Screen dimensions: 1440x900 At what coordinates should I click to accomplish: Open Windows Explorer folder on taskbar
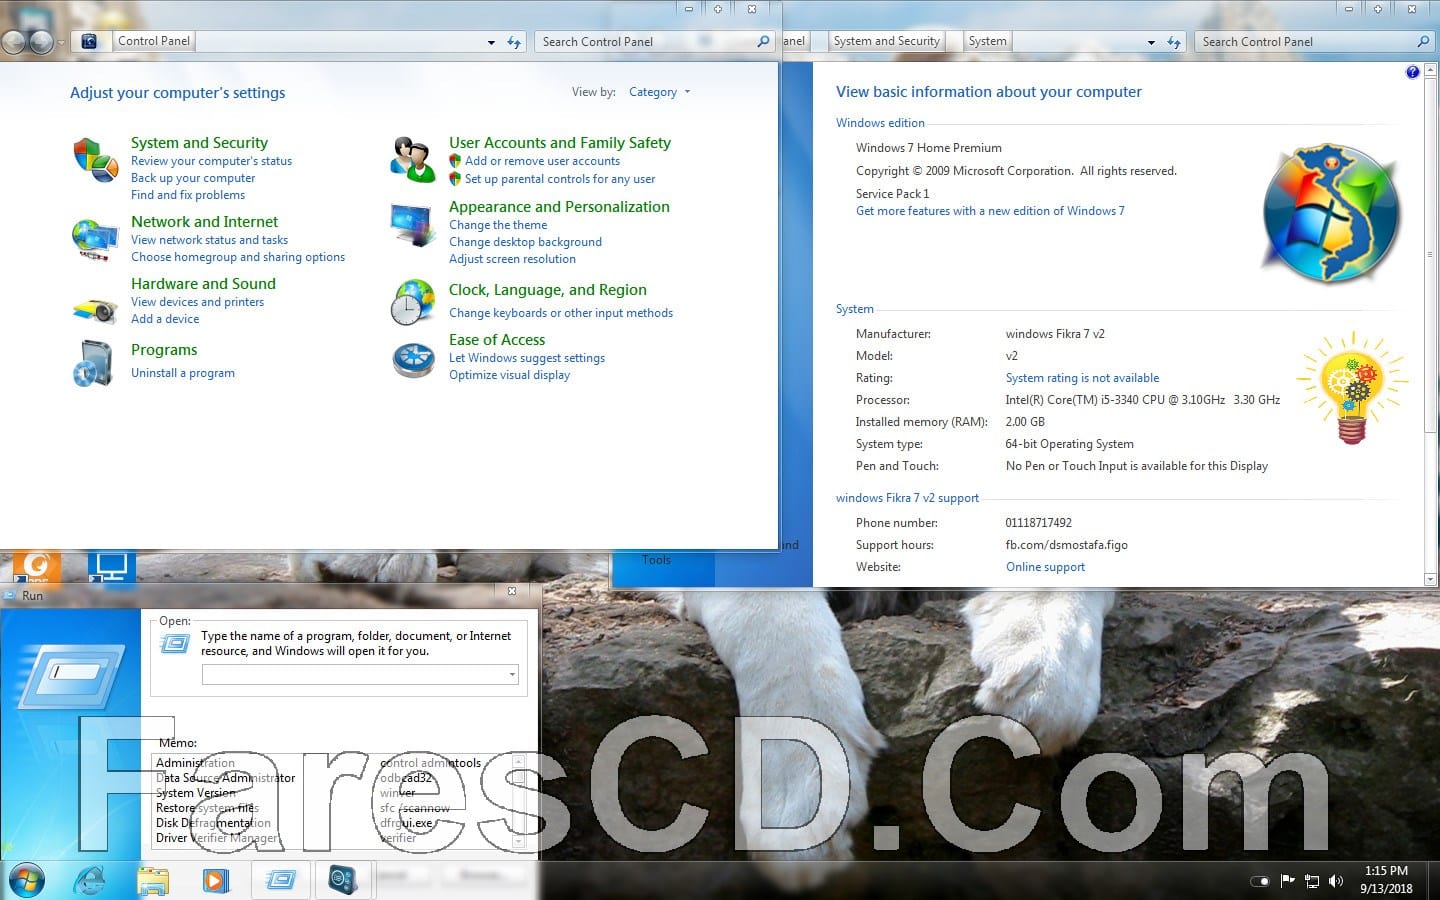pos(153,881)
